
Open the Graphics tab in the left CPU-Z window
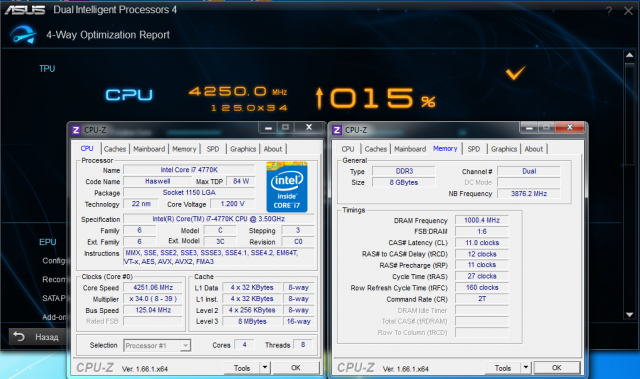tap(243, 149)
